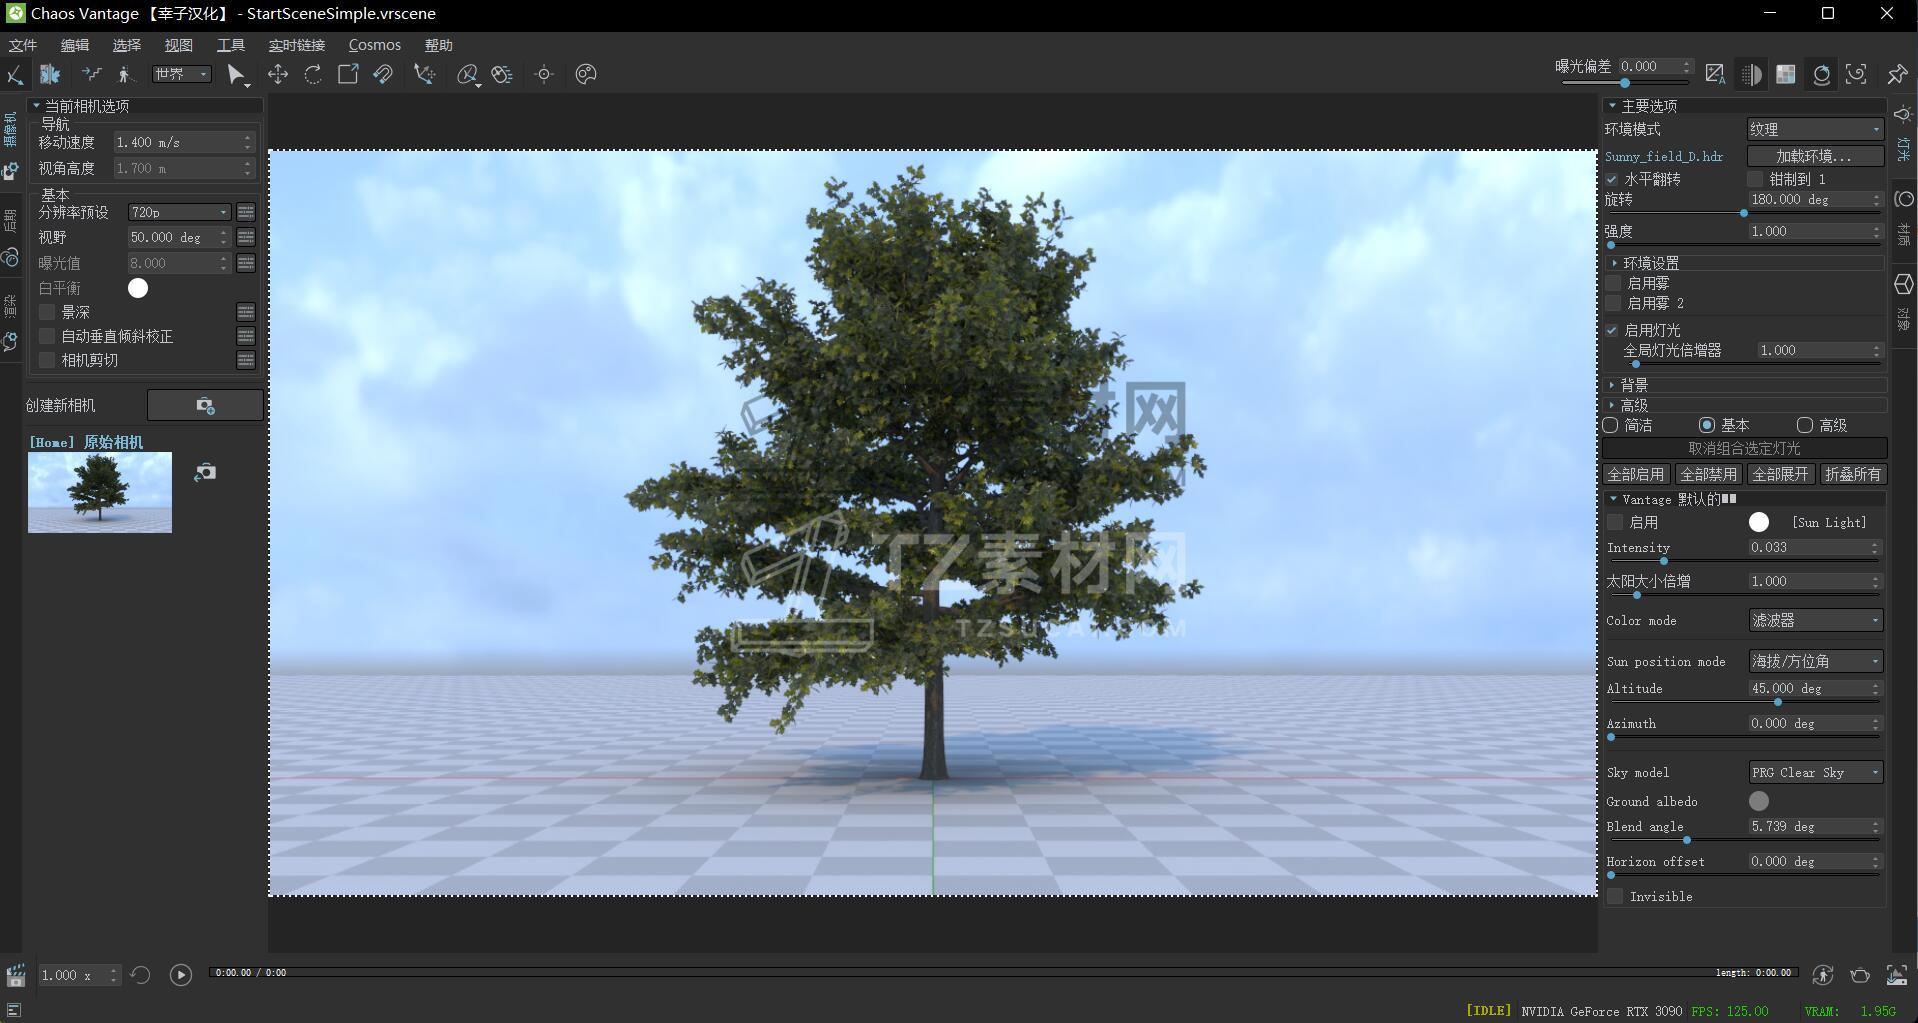Click the bracketed spiral frame icon

point(1857,74)
